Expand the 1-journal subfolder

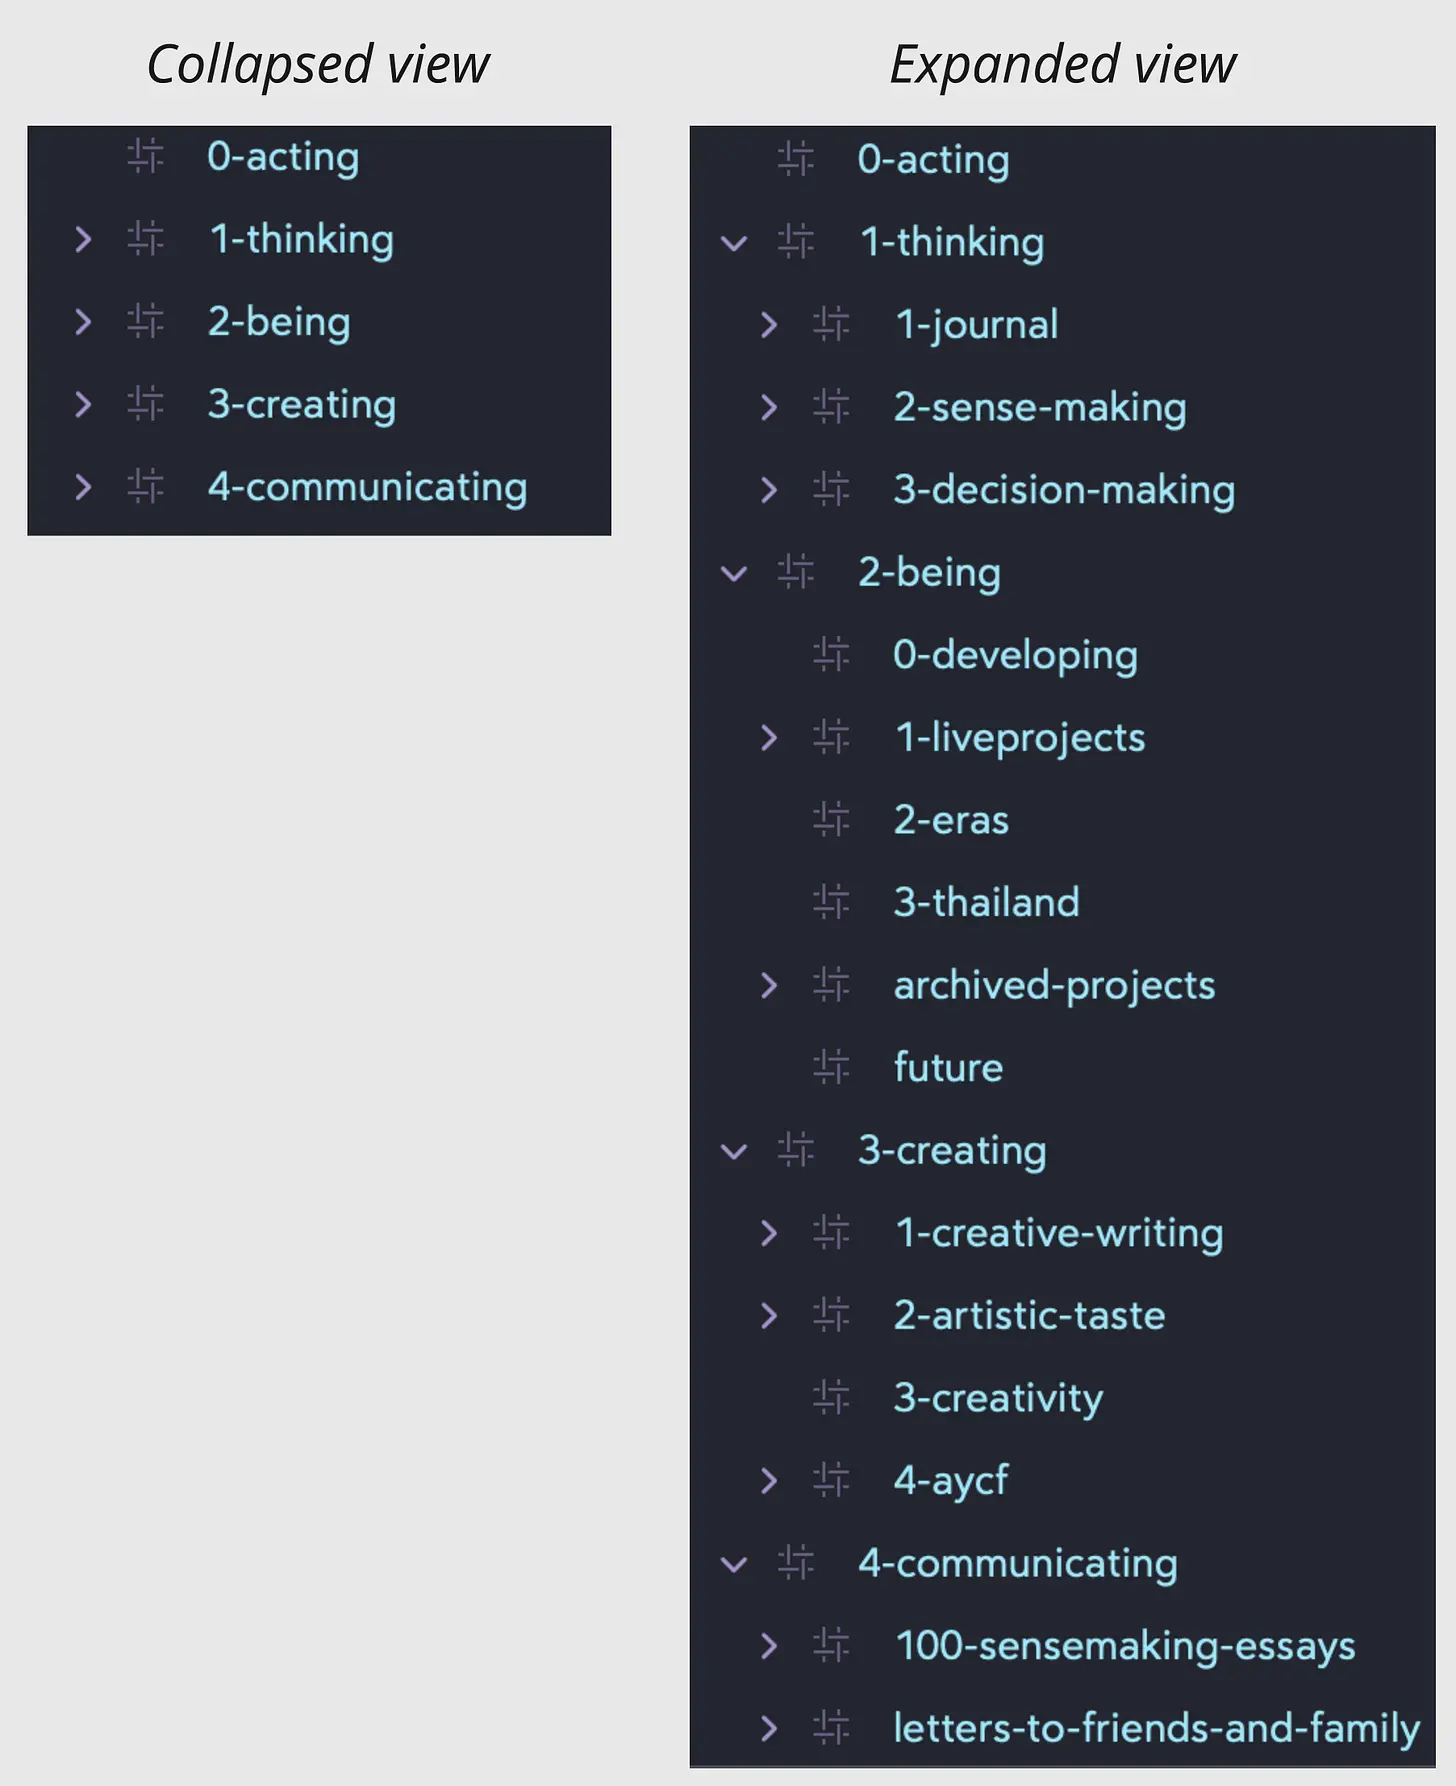[768, 324]
